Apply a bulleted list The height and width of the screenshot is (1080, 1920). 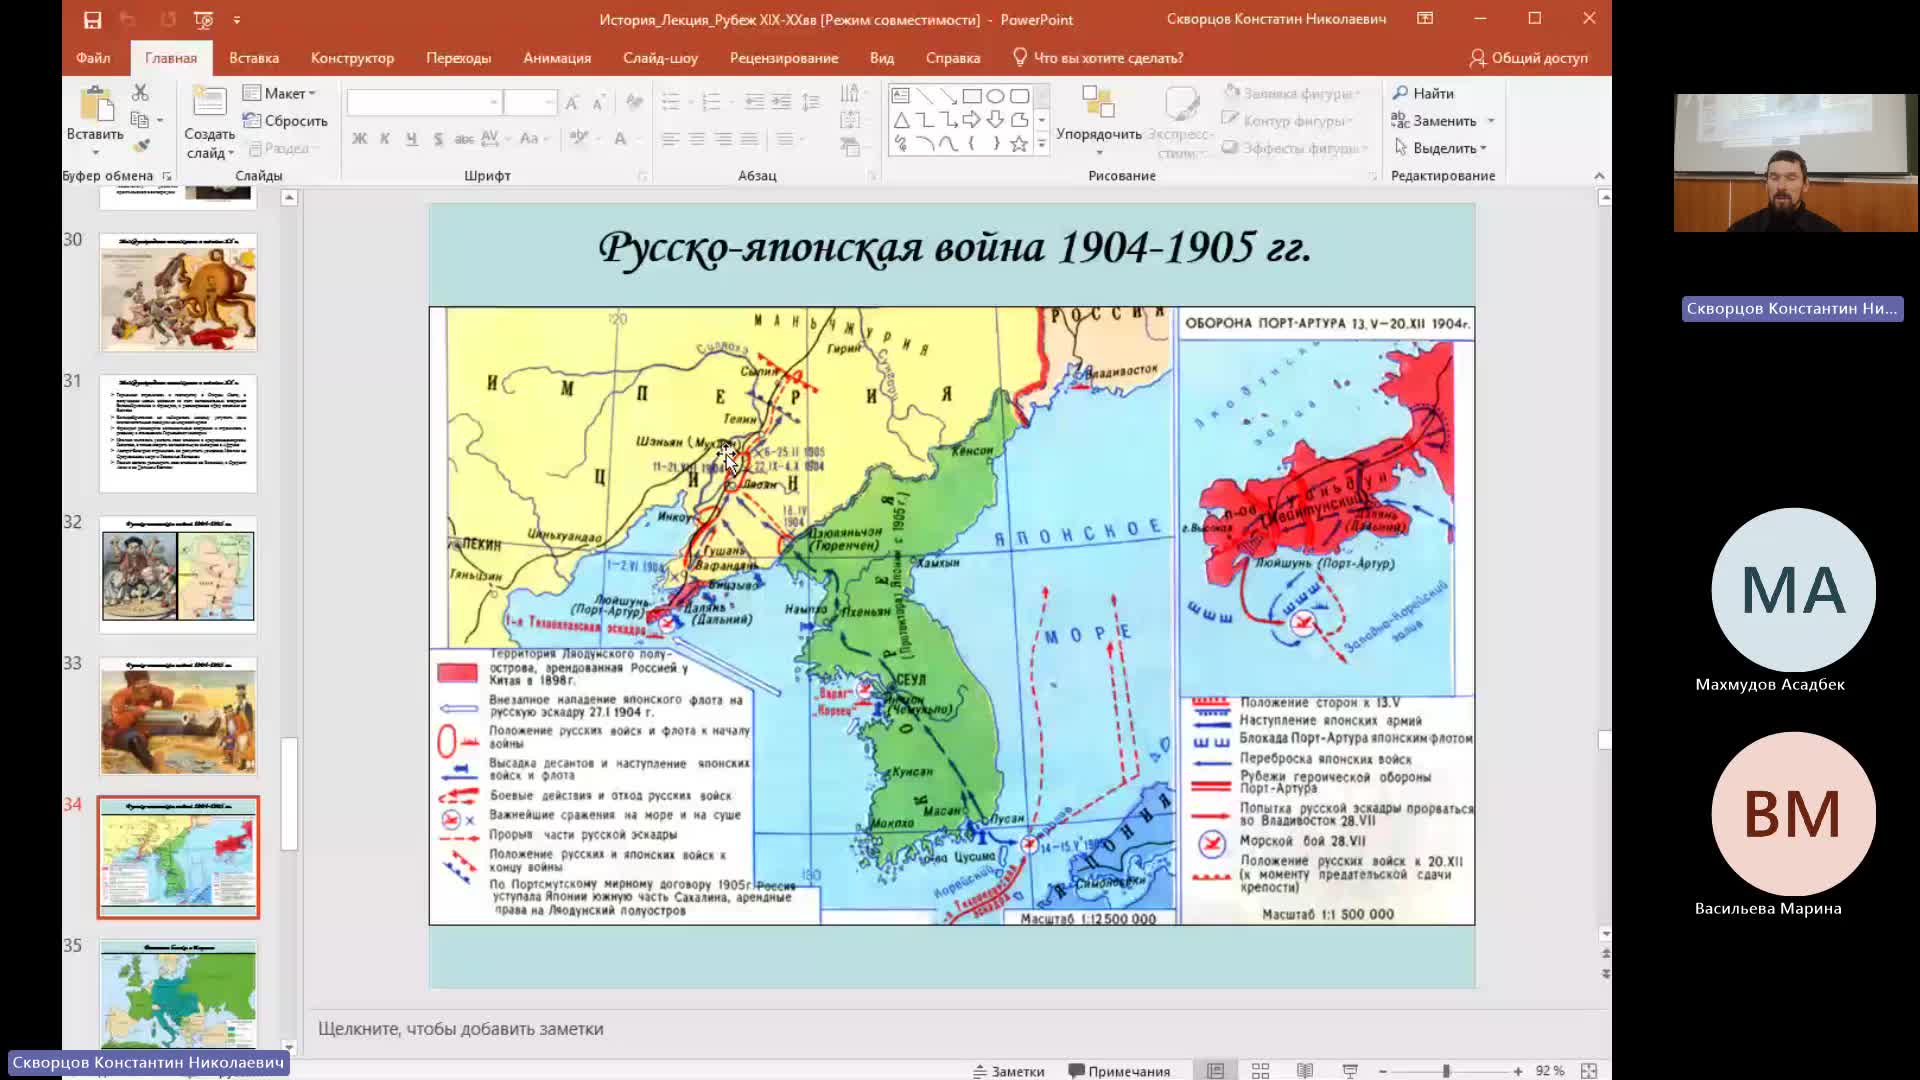(671, 102)
